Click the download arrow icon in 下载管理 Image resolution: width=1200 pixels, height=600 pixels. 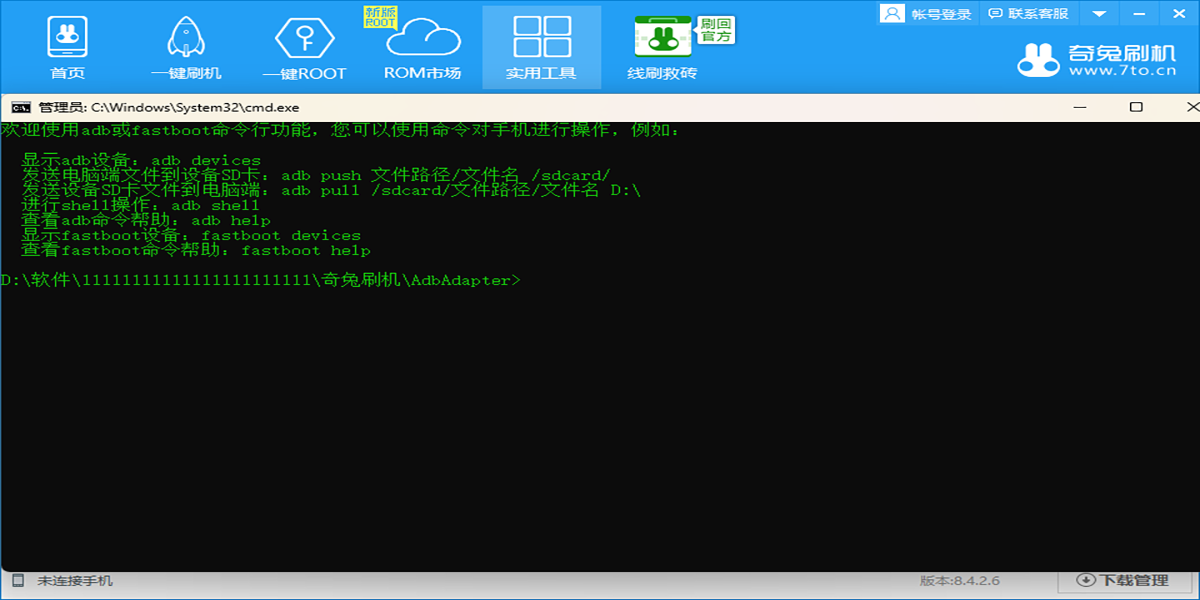pyautogui.click(x=1087, y=578)
